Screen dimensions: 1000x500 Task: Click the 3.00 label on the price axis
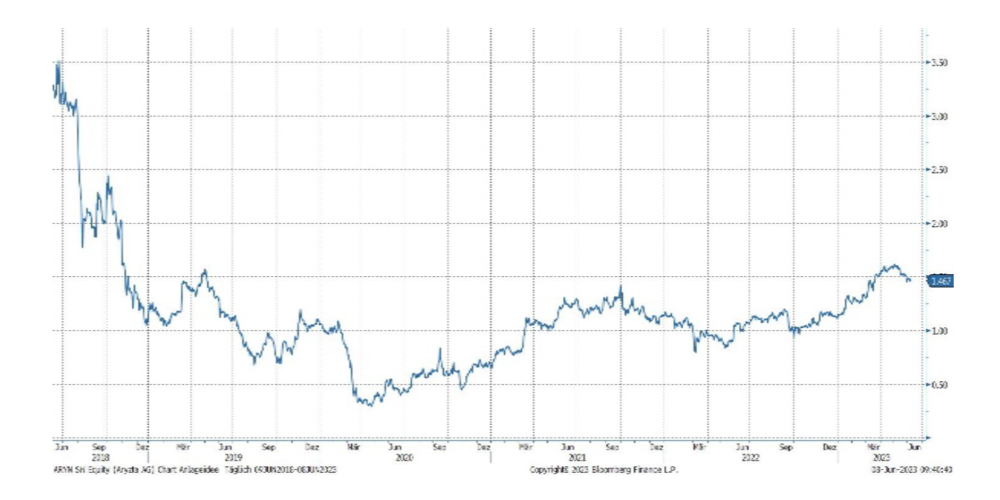pyautogui.click(x=940, y=117)
